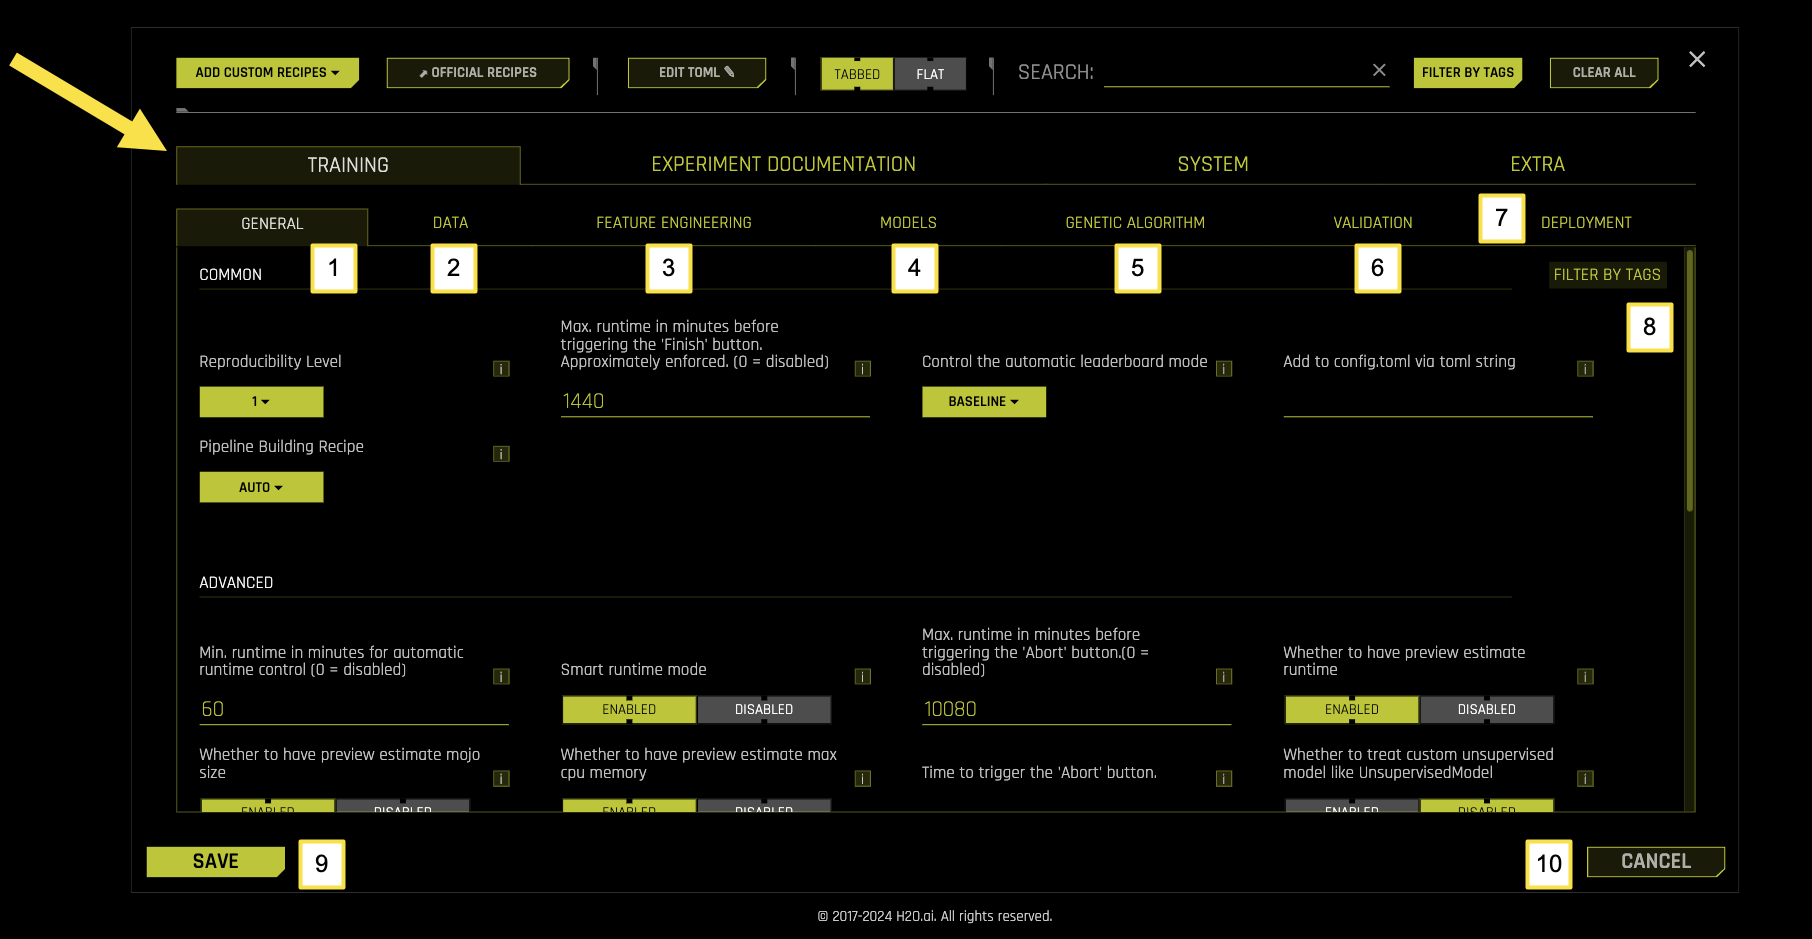Click info icon for automatic leaderboard mode
1812x939 pixels.
pos(1224,368)
